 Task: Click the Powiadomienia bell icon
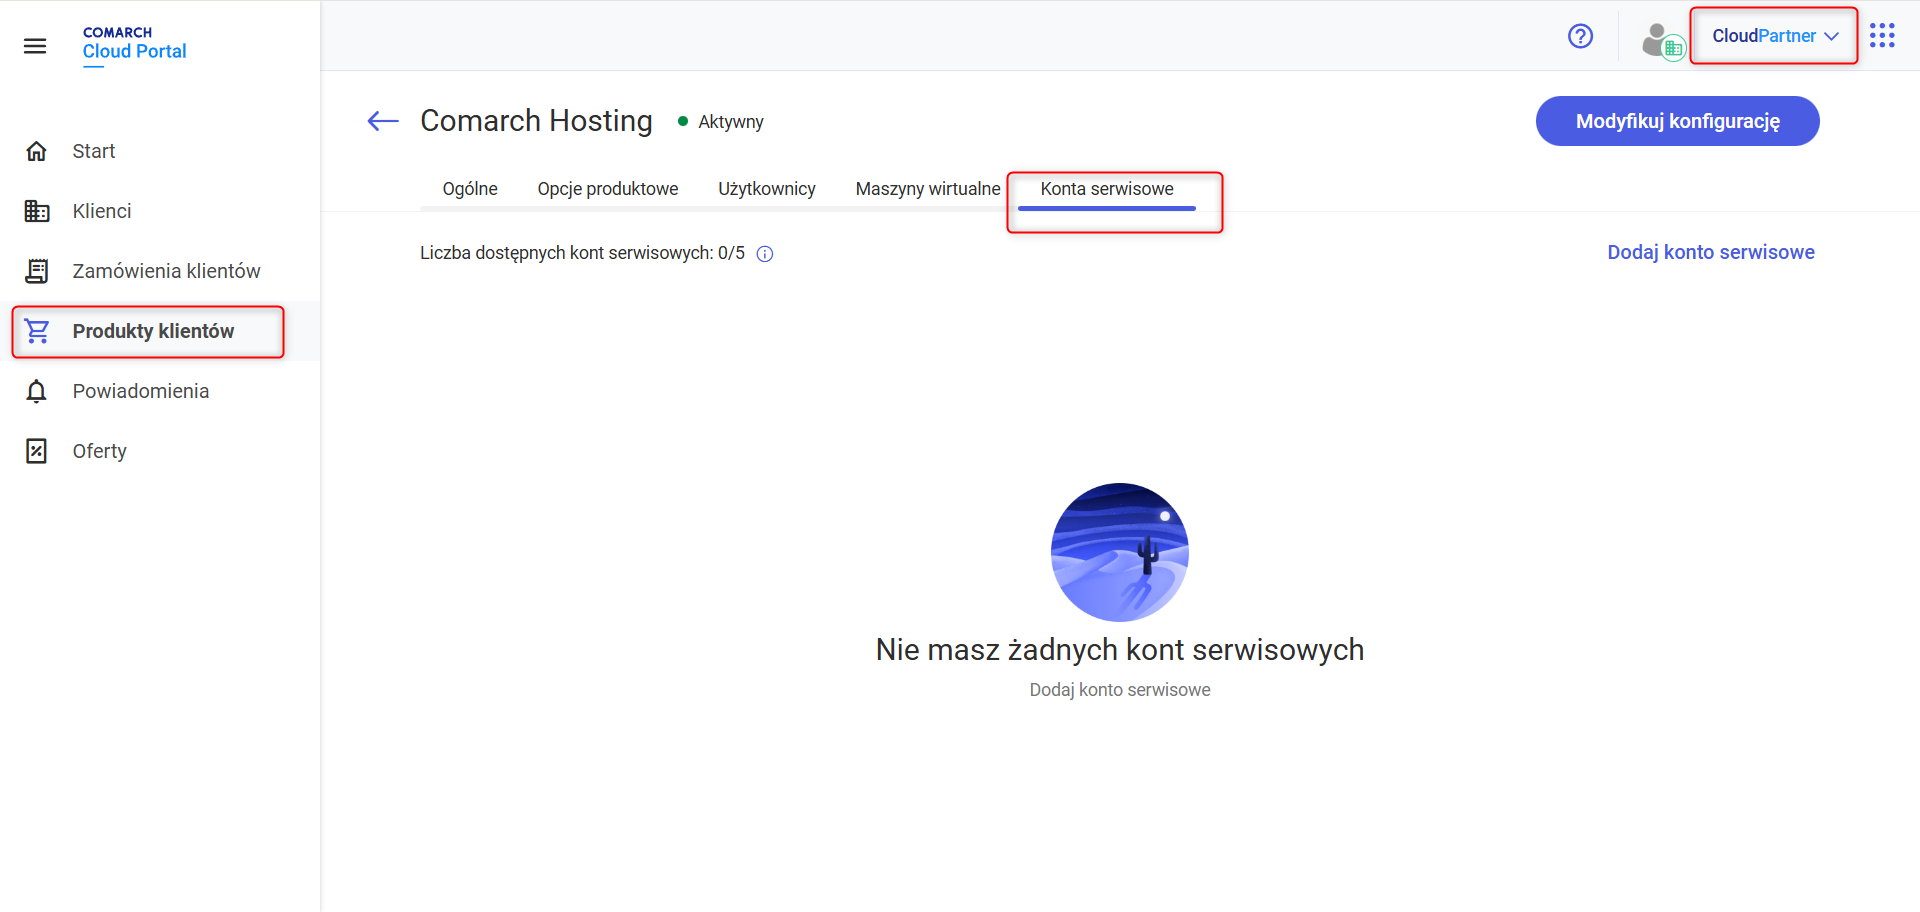37,391
